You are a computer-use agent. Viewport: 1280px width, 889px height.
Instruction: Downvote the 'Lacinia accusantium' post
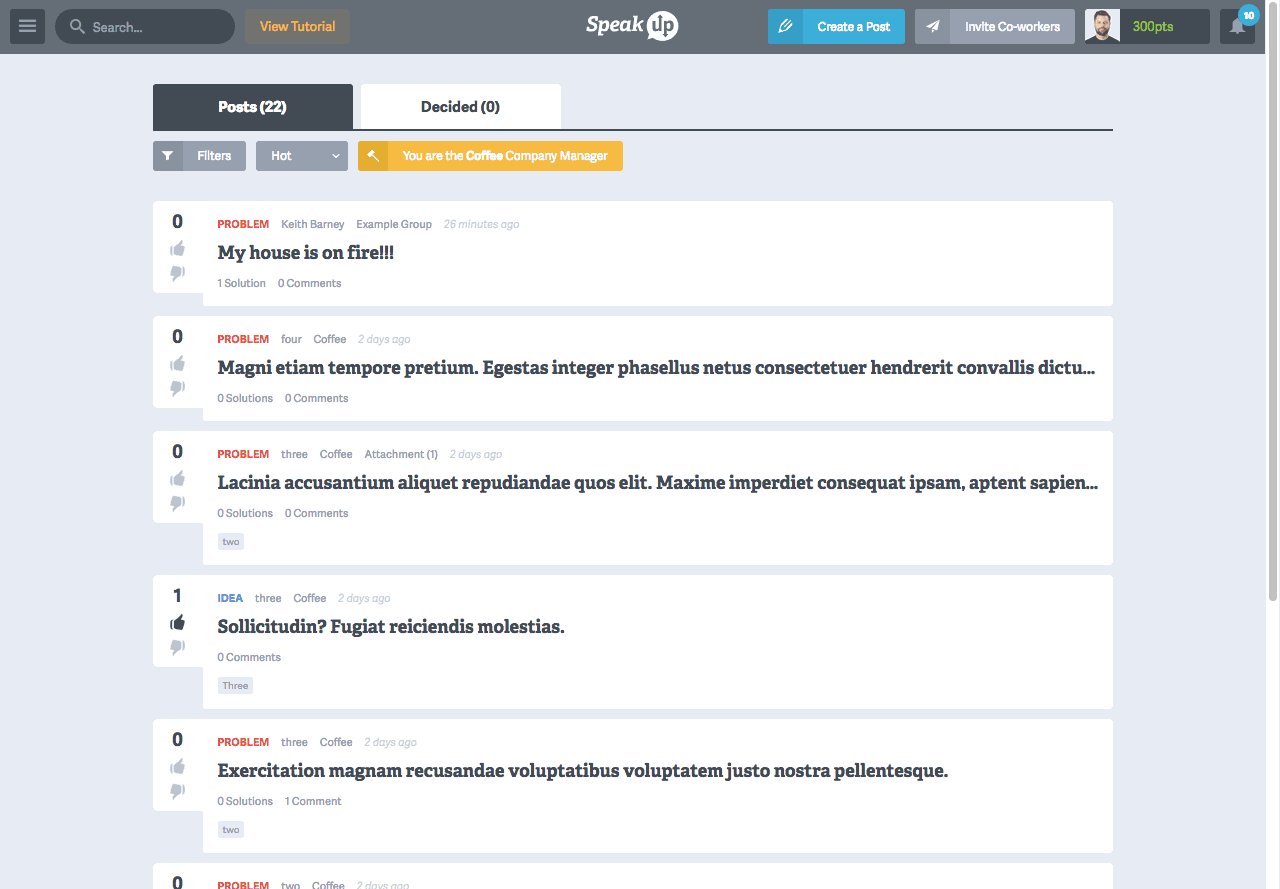[x=177, y=502]
